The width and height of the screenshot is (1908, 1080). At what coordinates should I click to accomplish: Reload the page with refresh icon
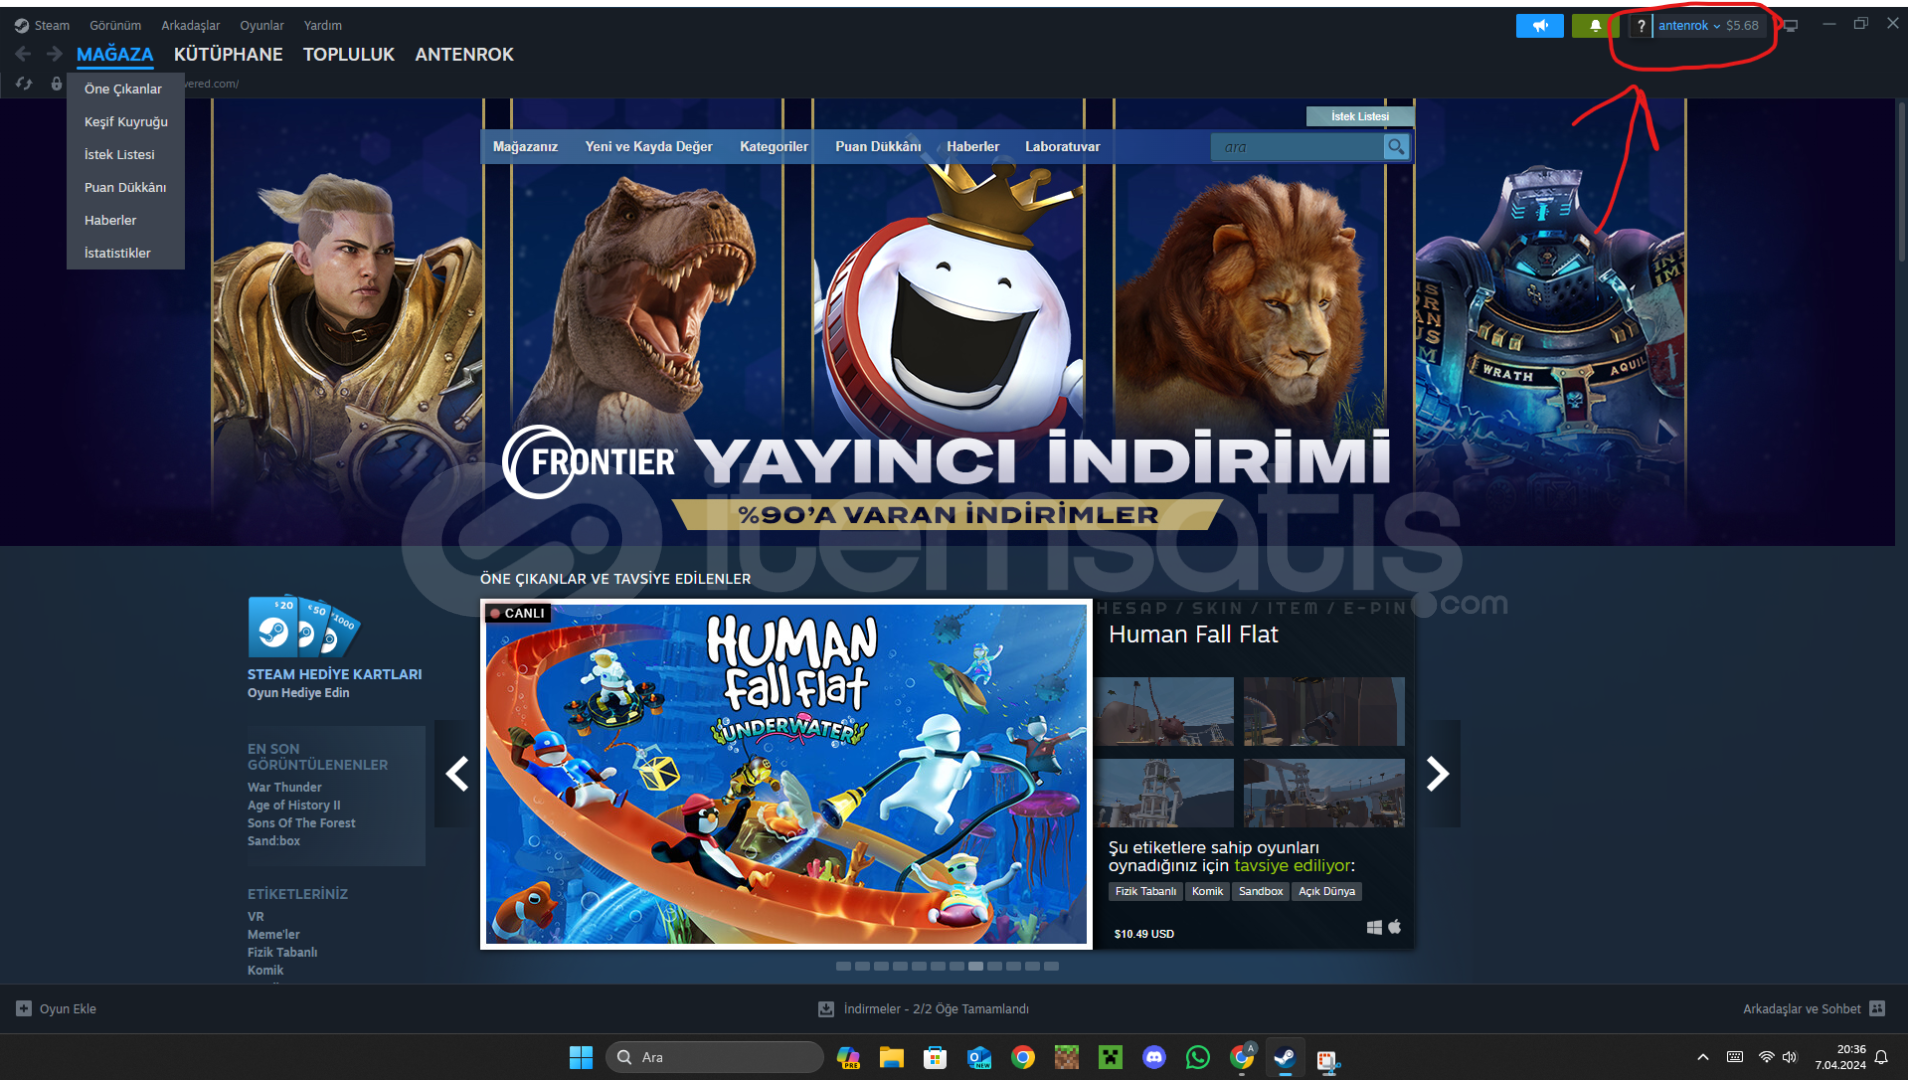(x=24, y=84)
